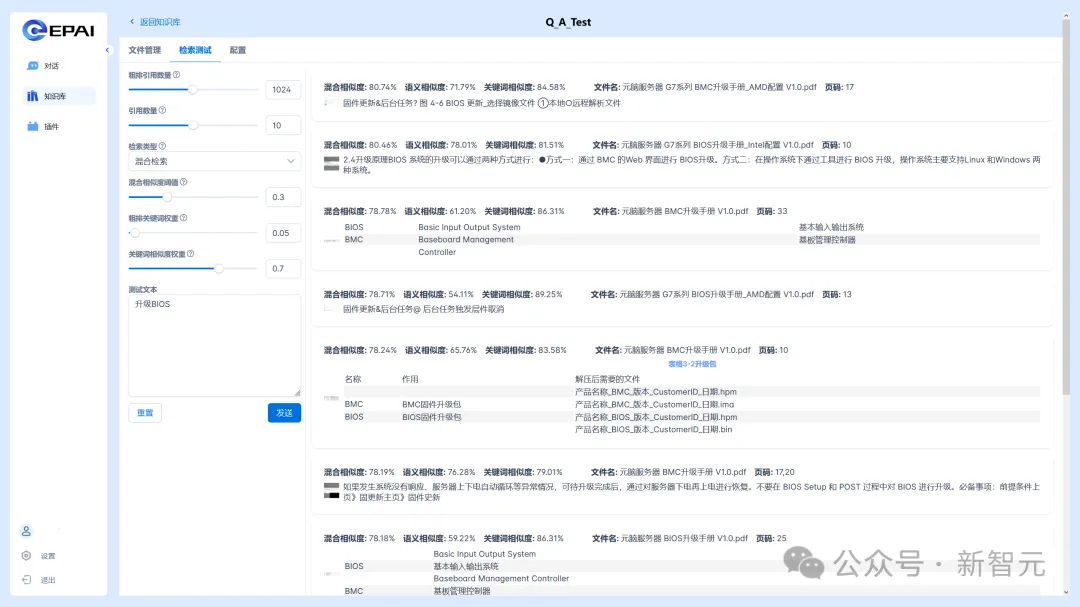The width and height of the screenshot is (1080, 607).
Task: Click the user avatar icon
Action: pyautogui.click(x=27, y=531)
